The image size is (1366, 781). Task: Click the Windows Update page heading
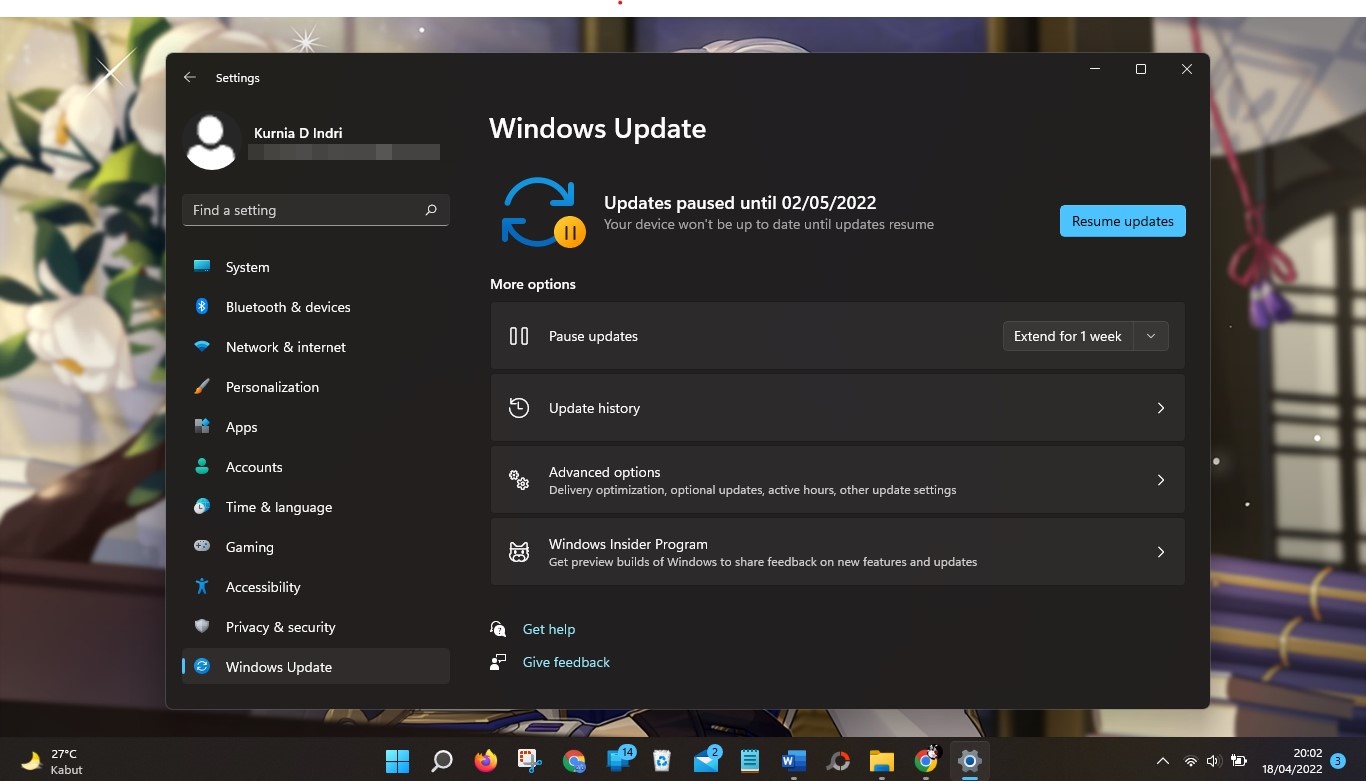(597, 128)
